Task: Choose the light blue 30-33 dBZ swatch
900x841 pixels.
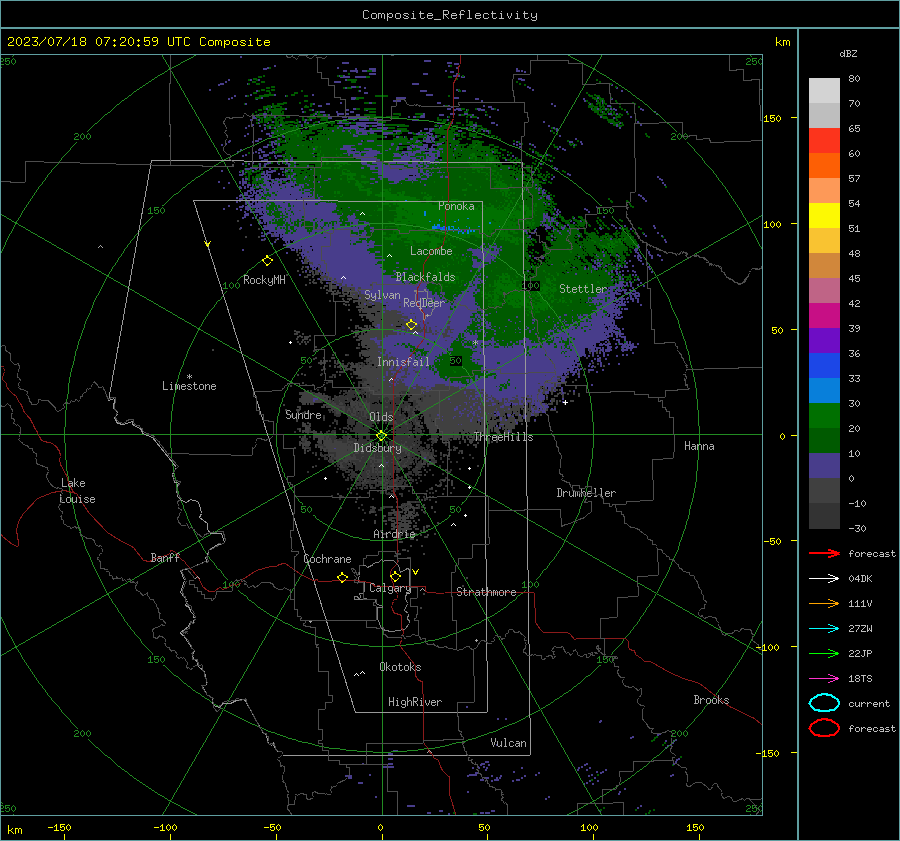Action: 824,390
